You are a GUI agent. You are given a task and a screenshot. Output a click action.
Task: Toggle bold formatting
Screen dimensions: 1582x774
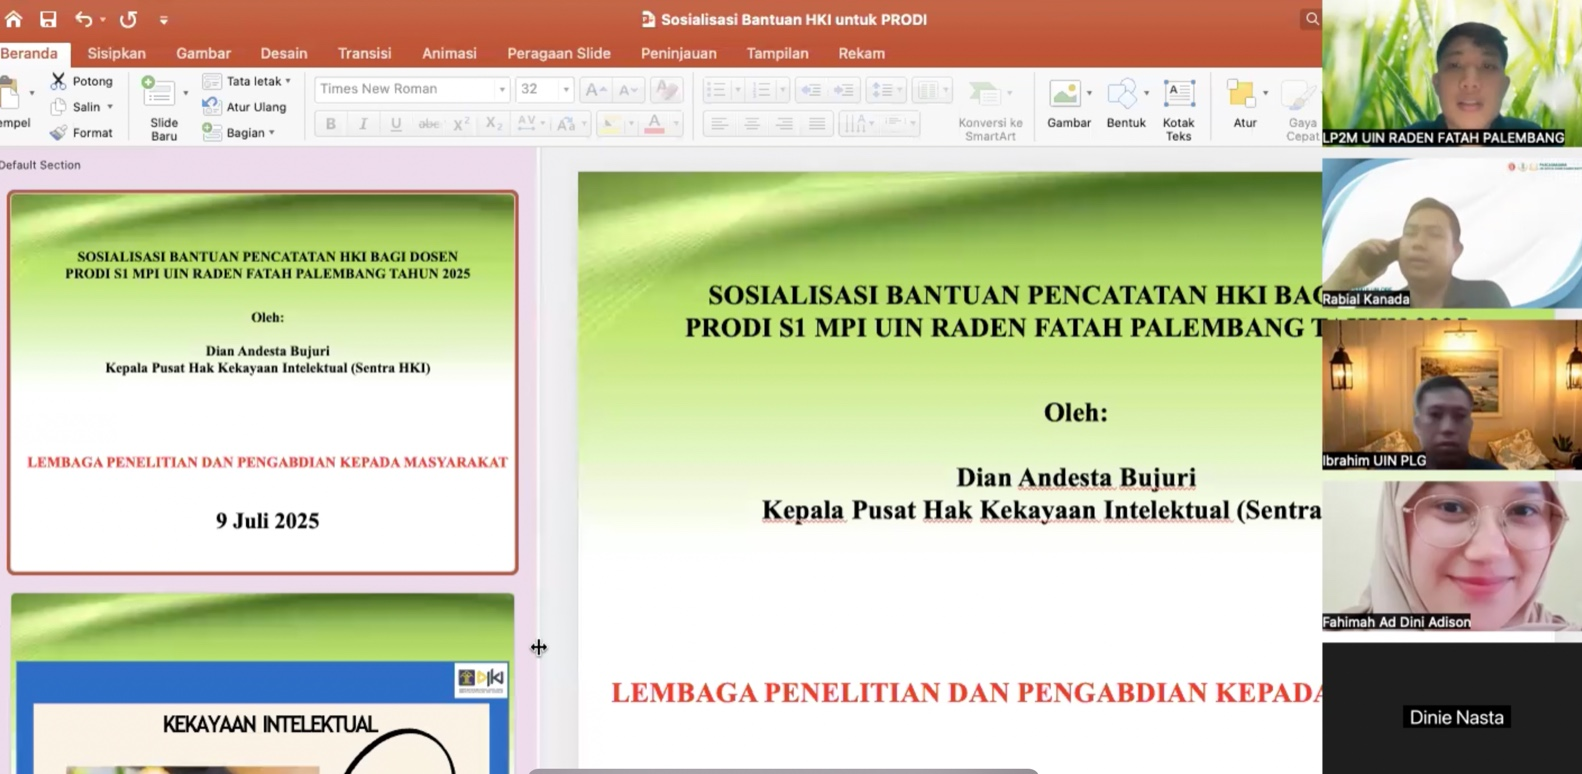point(330,124)
